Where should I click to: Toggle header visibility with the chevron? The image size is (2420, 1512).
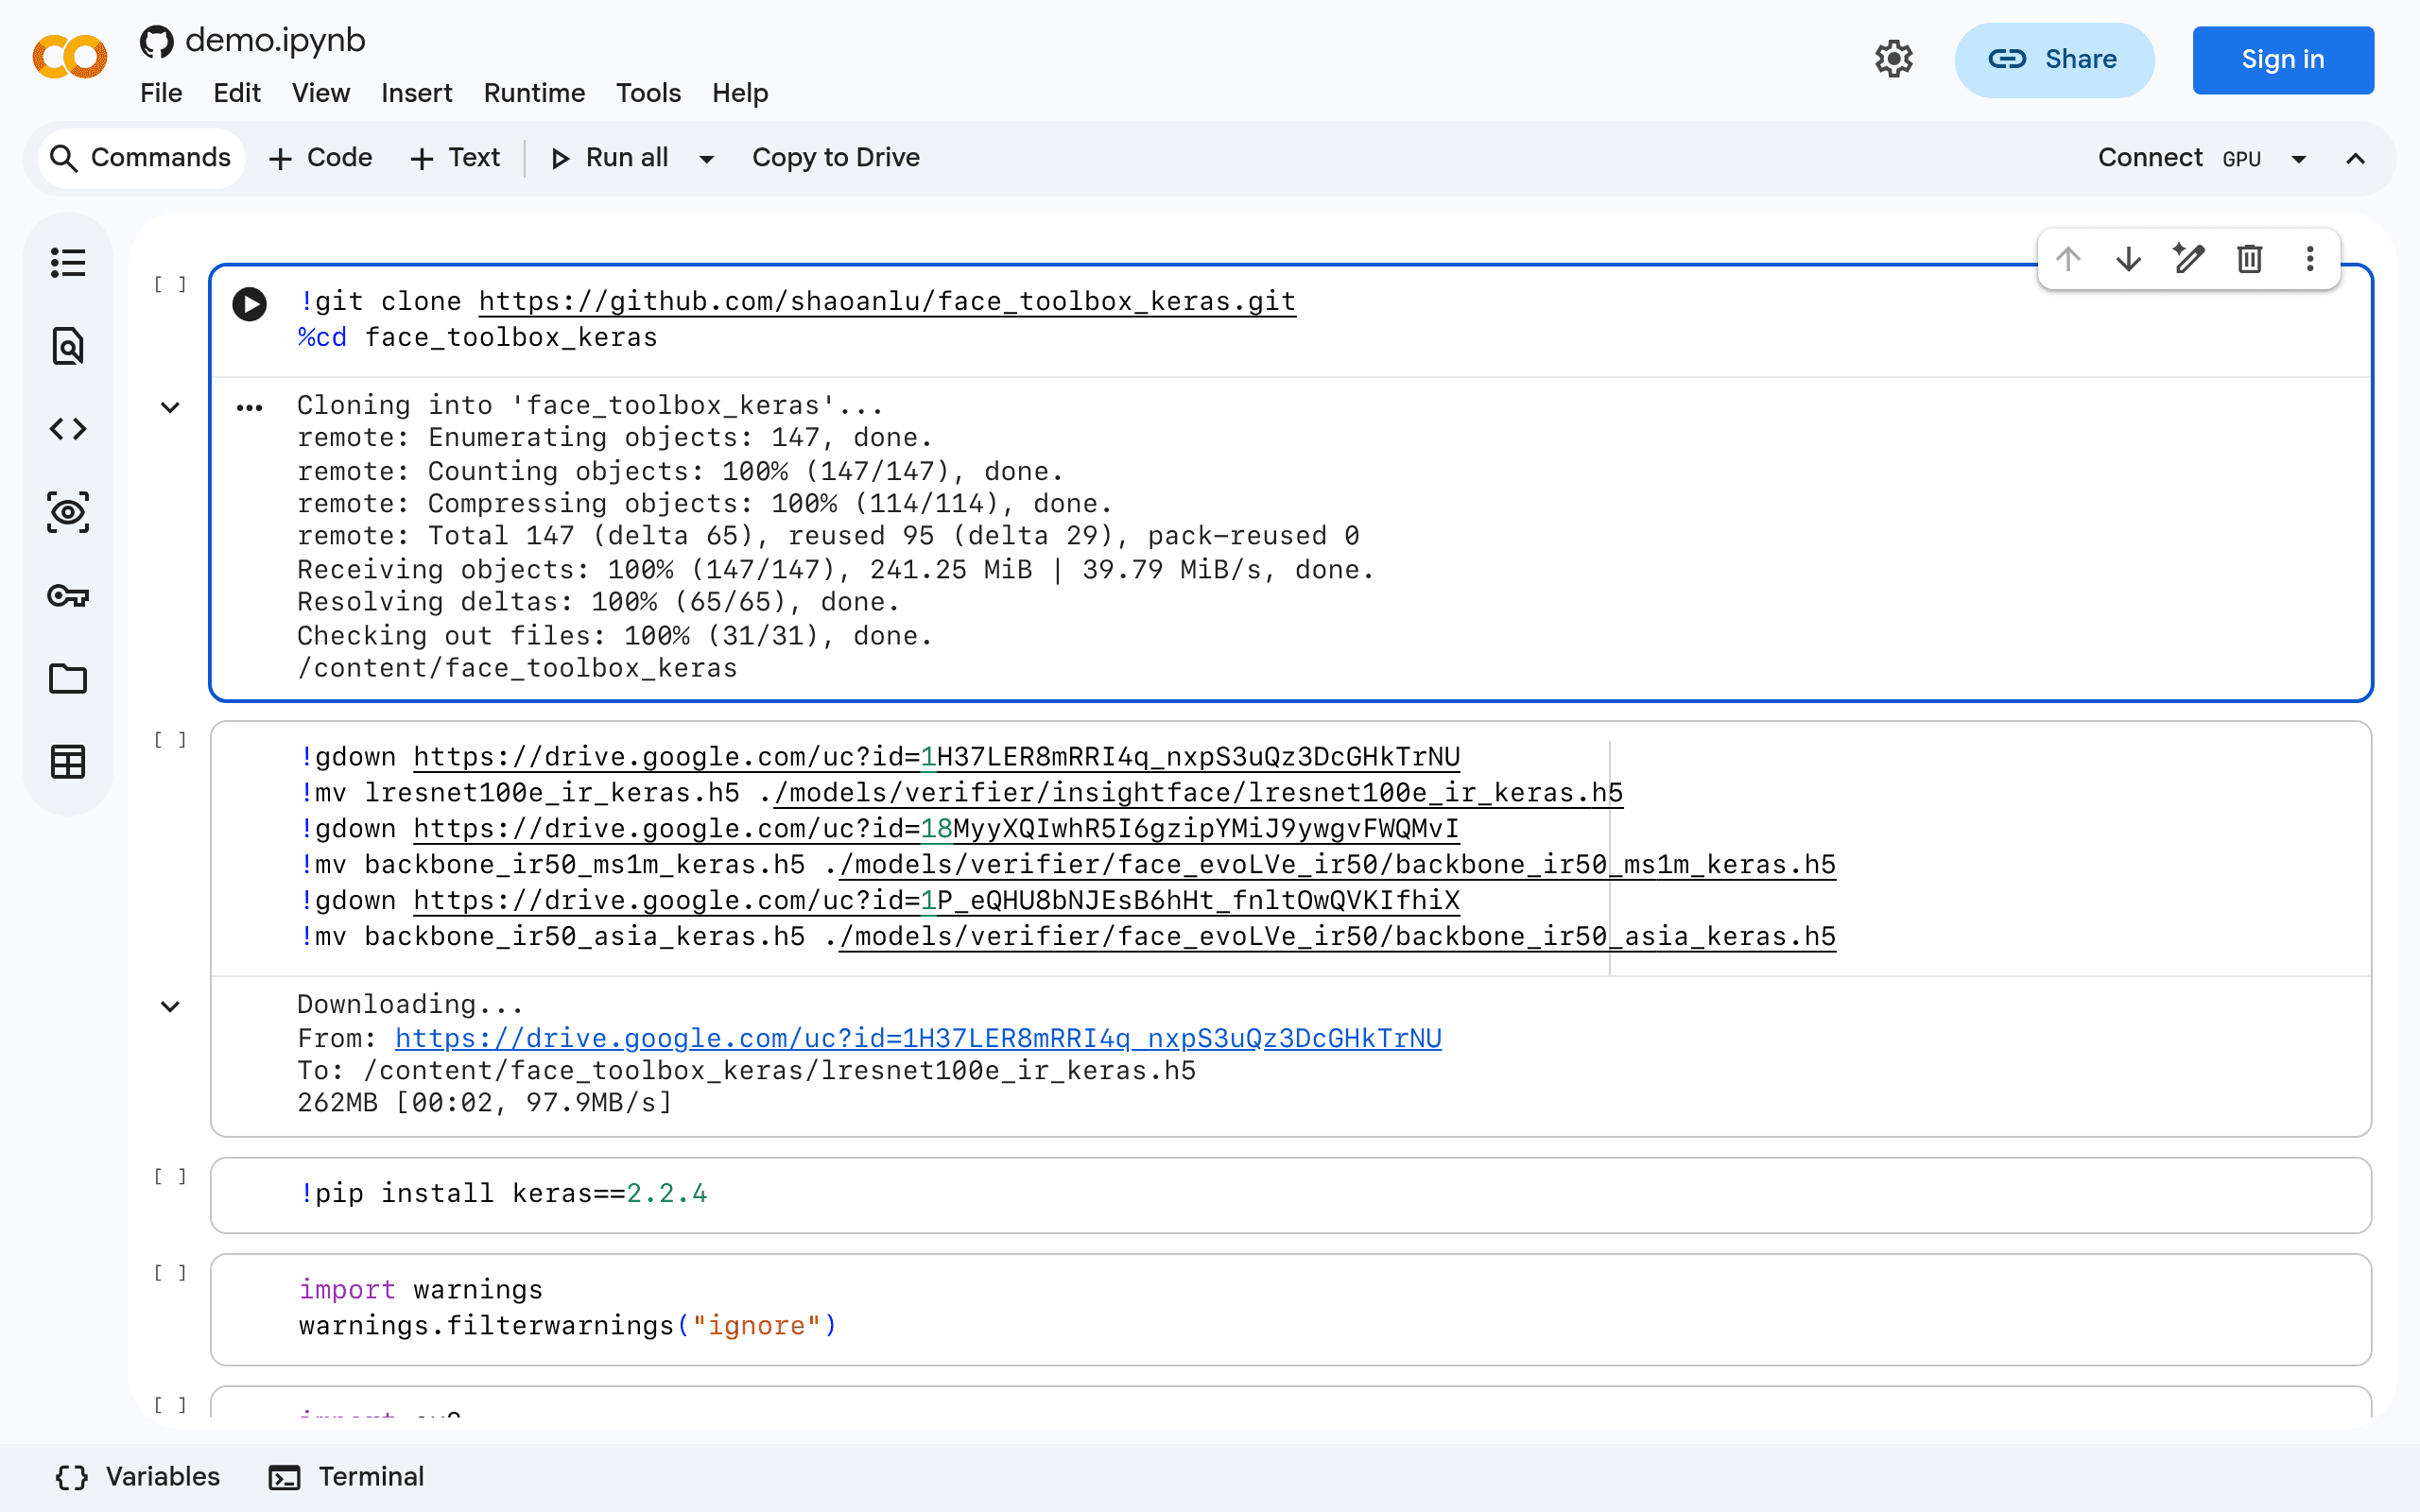pyautogui.click(x=2355, y=159)
